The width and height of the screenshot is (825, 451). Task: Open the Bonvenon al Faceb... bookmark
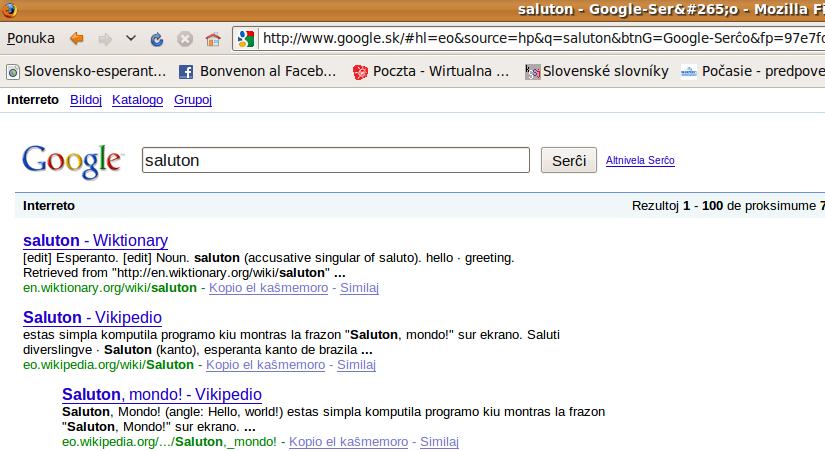[258, 71]
